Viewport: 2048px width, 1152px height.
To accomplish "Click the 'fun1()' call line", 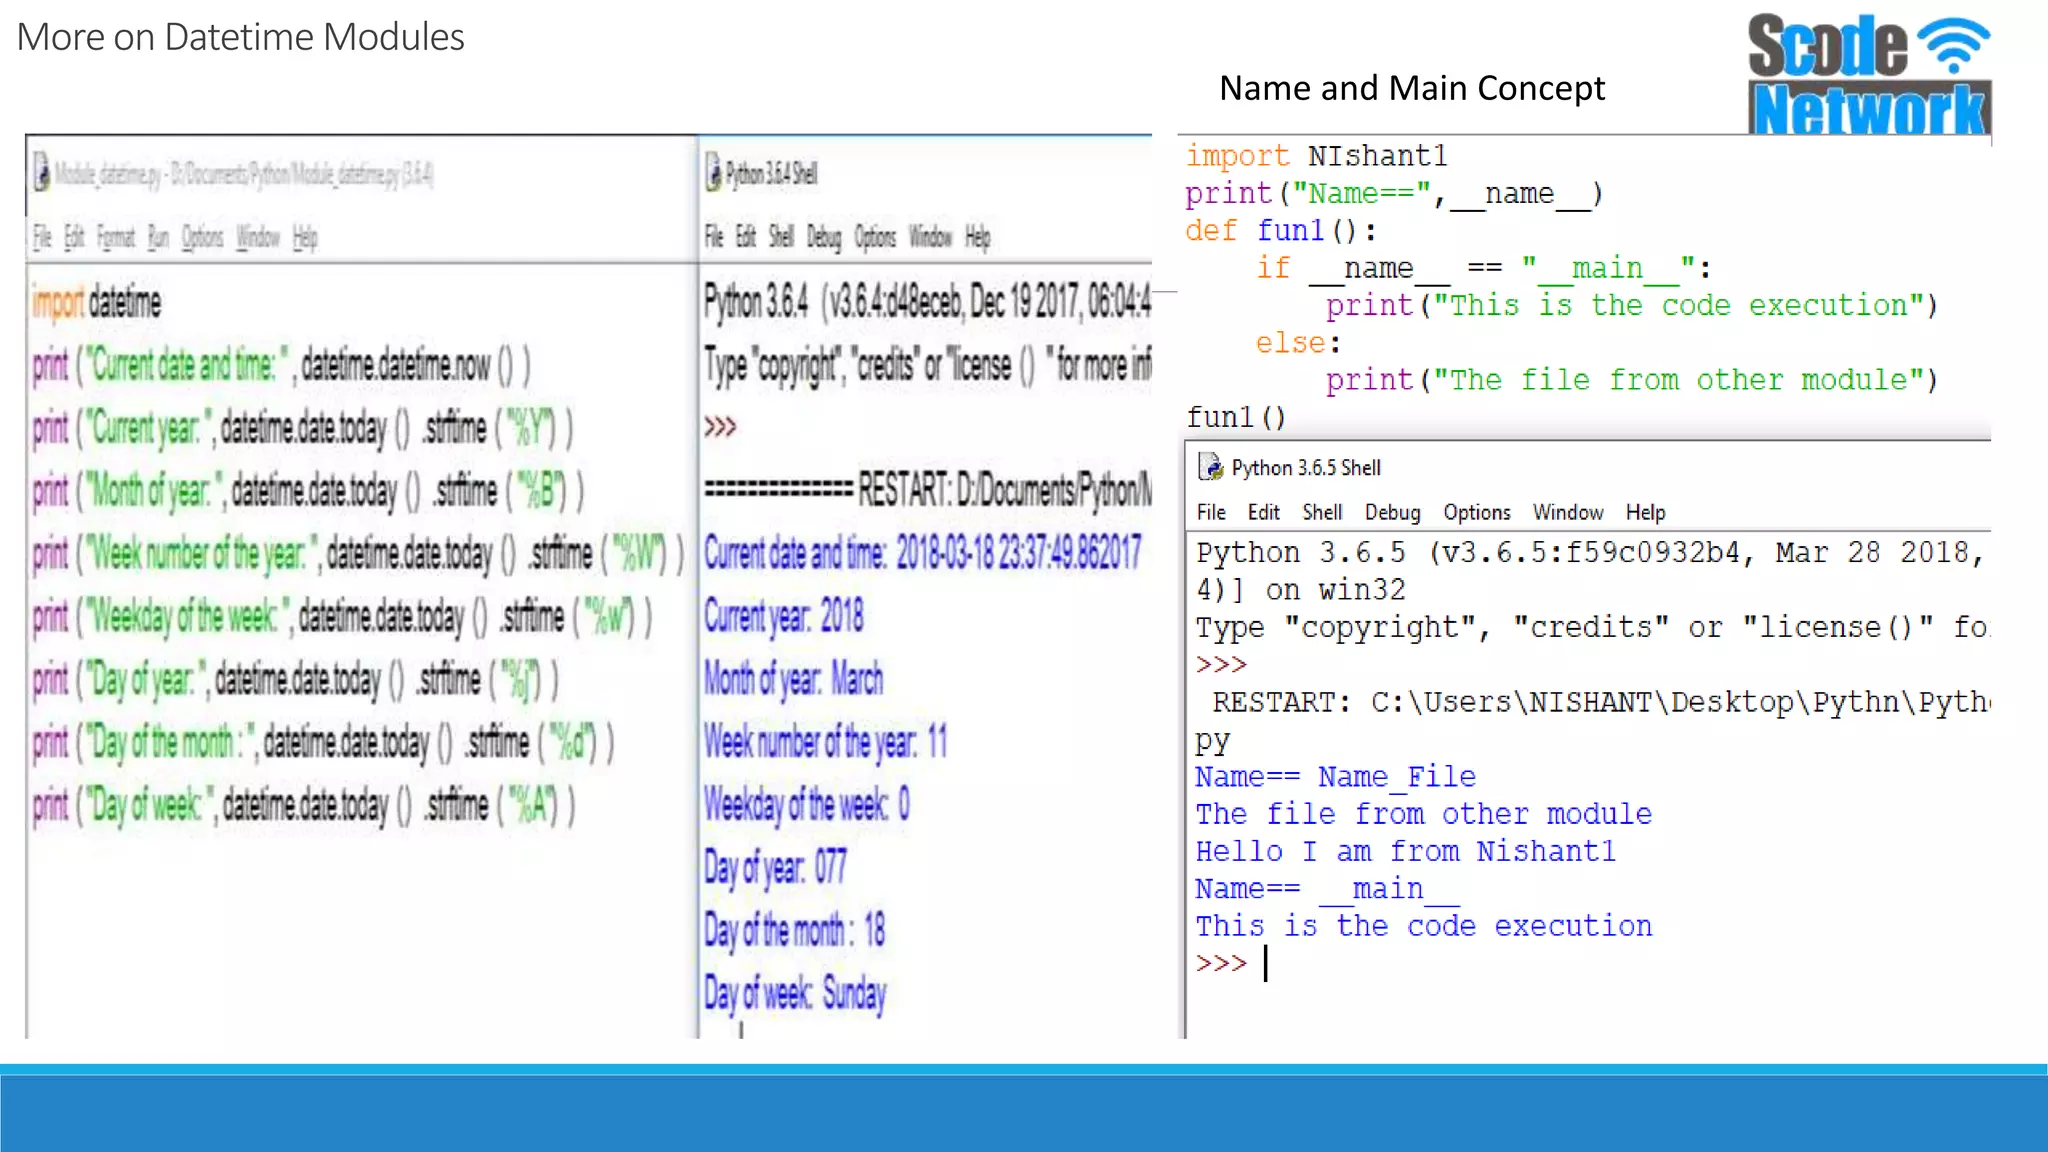I will tap(1236, 417).
